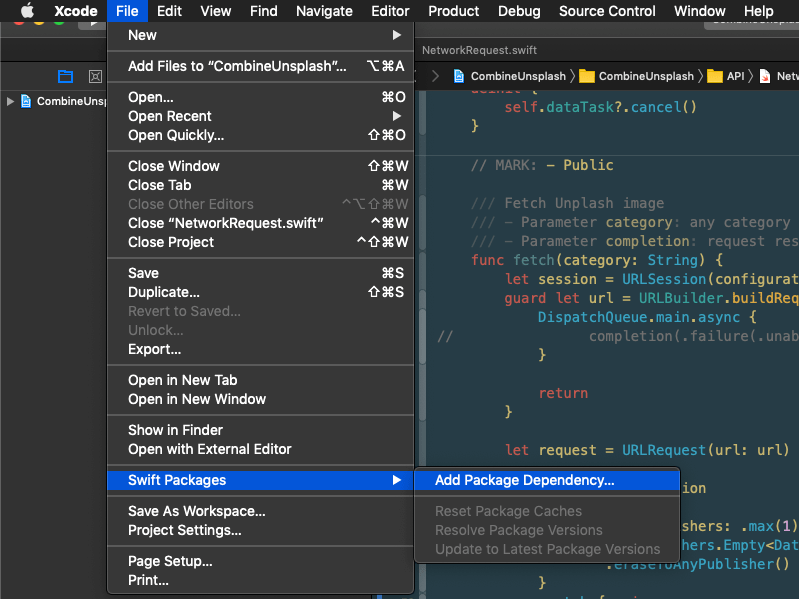799x599 pixels.
Task: Open the Debug menu
Action: click(x=519, y=11)
